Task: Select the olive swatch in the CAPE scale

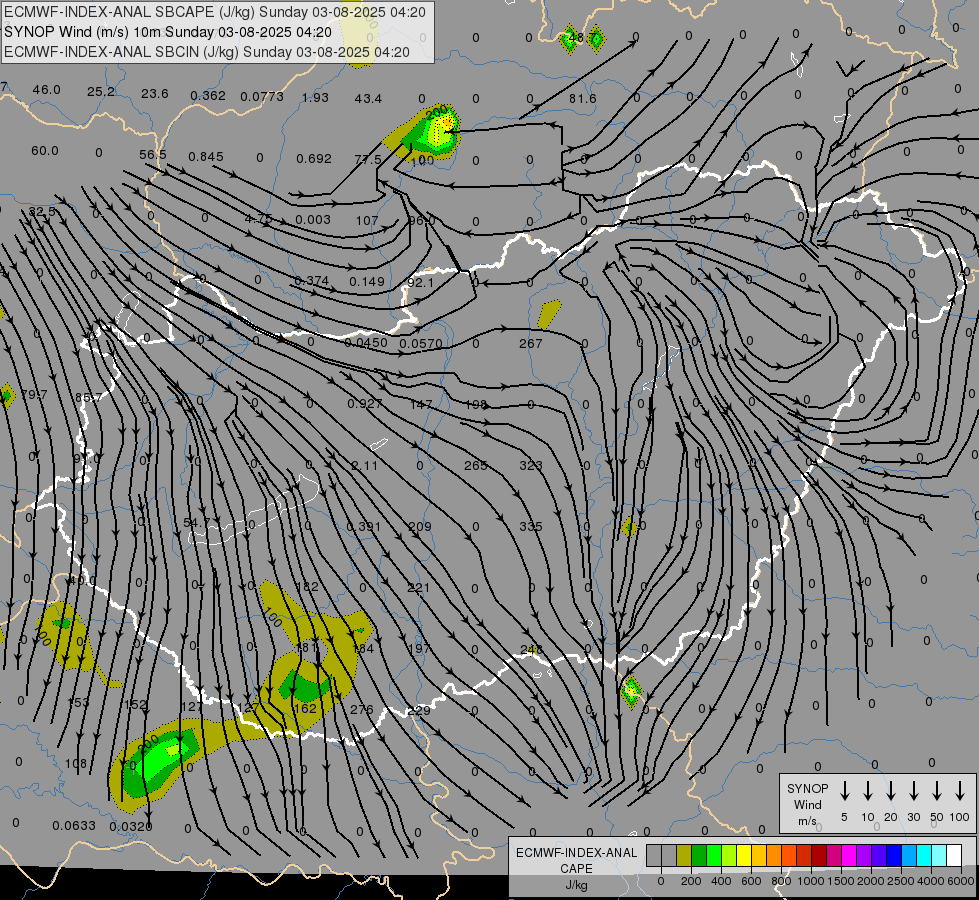Action: pyautogui.click(x=684, y=855)
